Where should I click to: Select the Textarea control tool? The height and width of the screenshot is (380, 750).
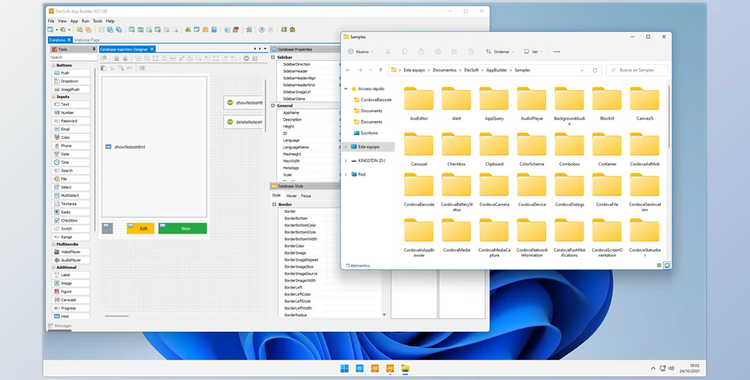[71, 204]
